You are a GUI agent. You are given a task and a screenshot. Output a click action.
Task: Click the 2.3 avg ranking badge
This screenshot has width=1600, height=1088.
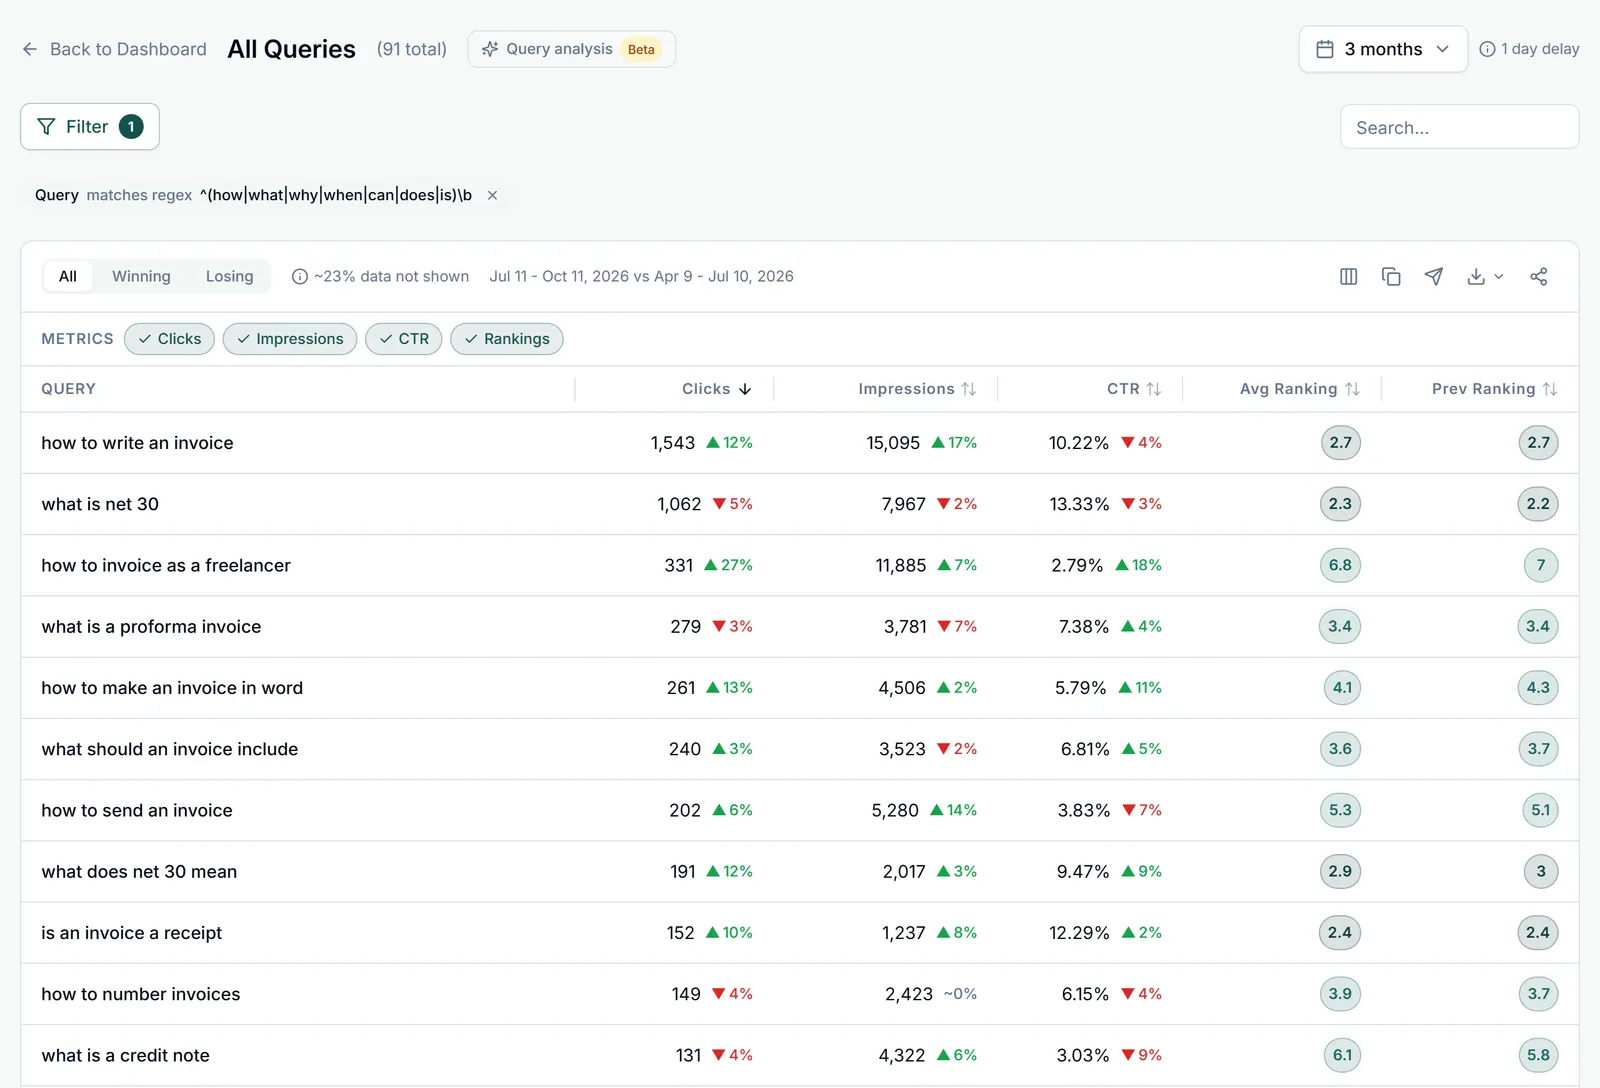pos(1340,504)
